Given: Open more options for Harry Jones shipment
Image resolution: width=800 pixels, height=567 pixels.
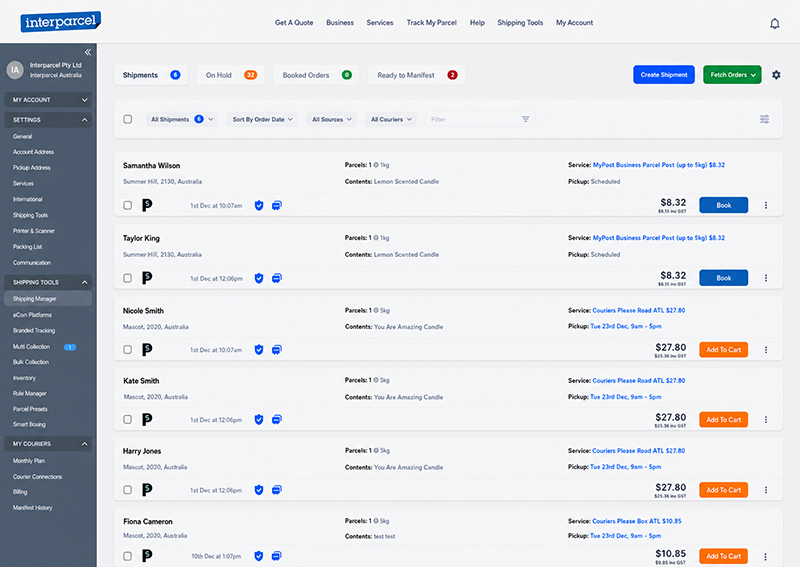Looking at the screenshot, I should (766, 490).
